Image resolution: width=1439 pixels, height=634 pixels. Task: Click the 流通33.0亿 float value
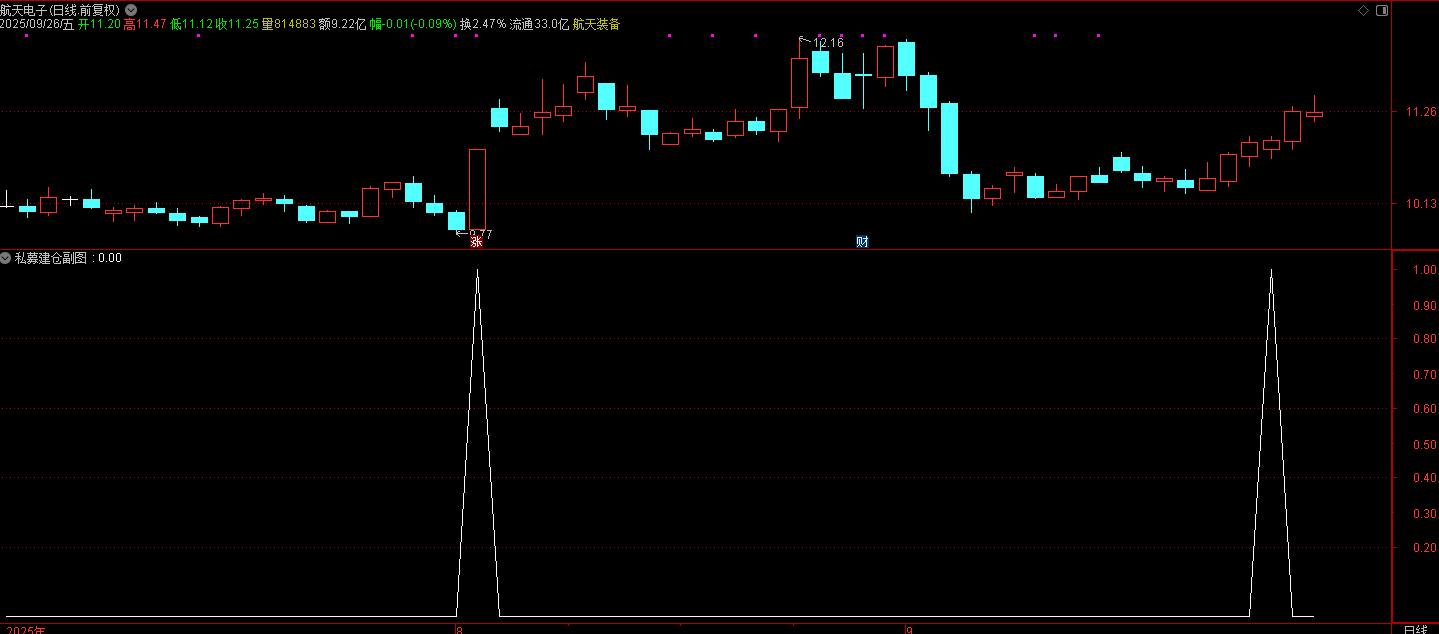coord(539,24)
